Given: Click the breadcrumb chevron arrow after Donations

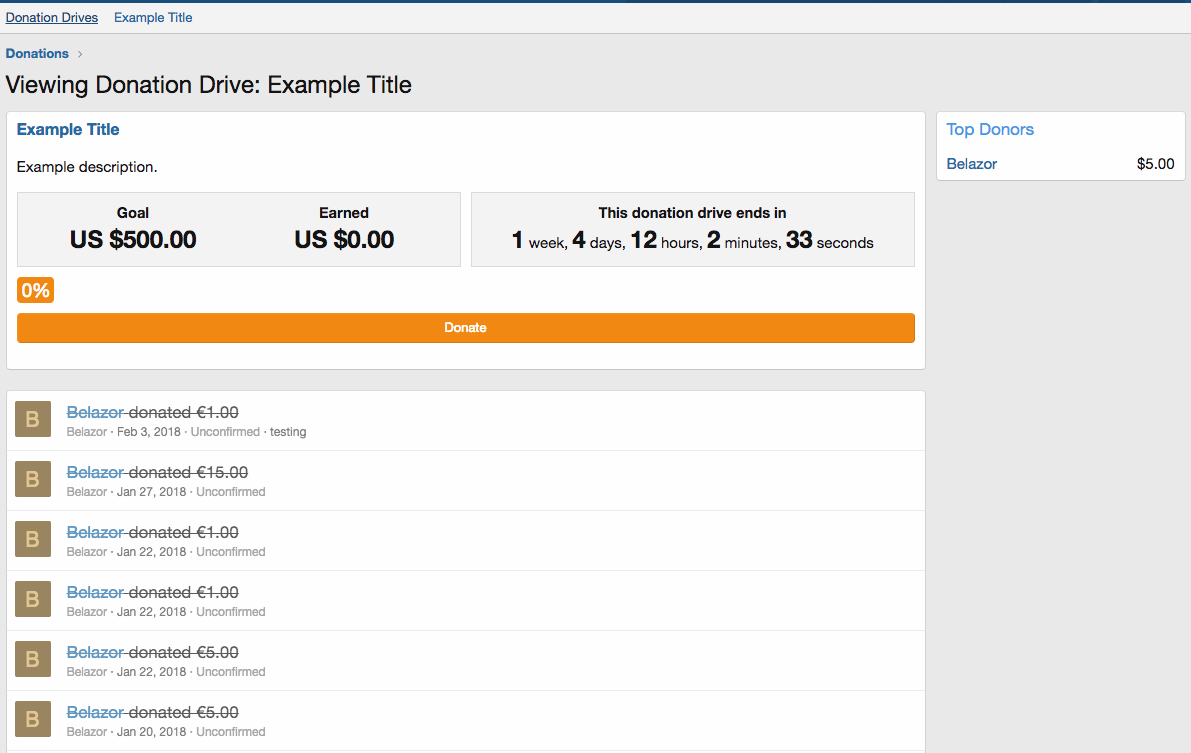Looking at the screenshot, I should [x=80, y=54].
